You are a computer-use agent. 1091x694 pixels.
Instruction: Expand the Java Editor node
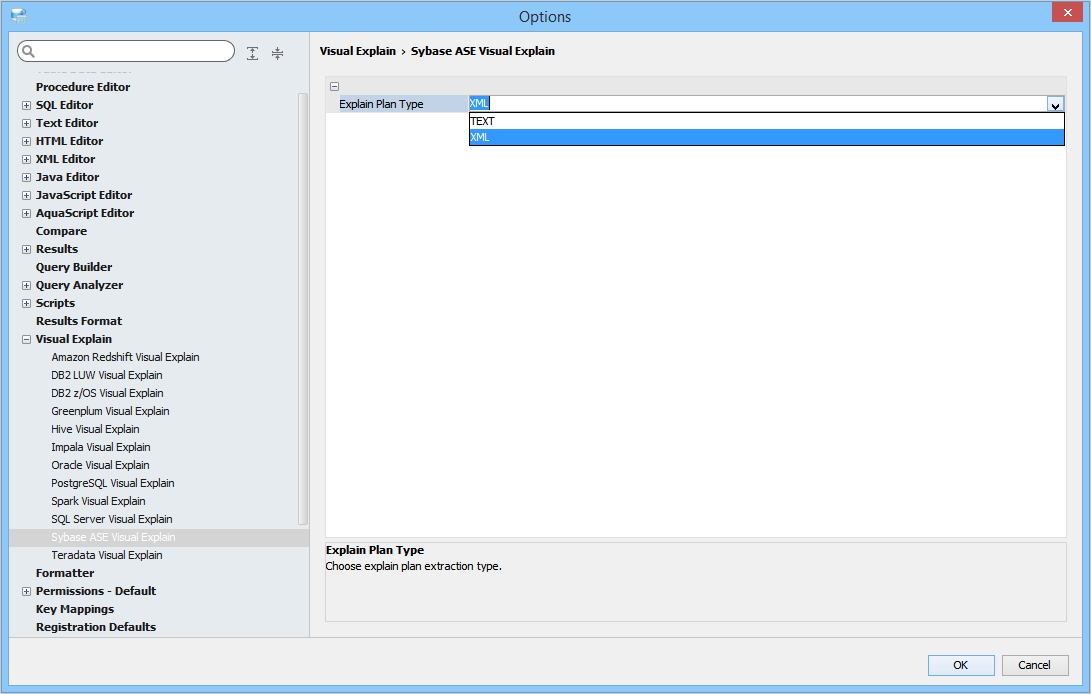click(26, 178)
